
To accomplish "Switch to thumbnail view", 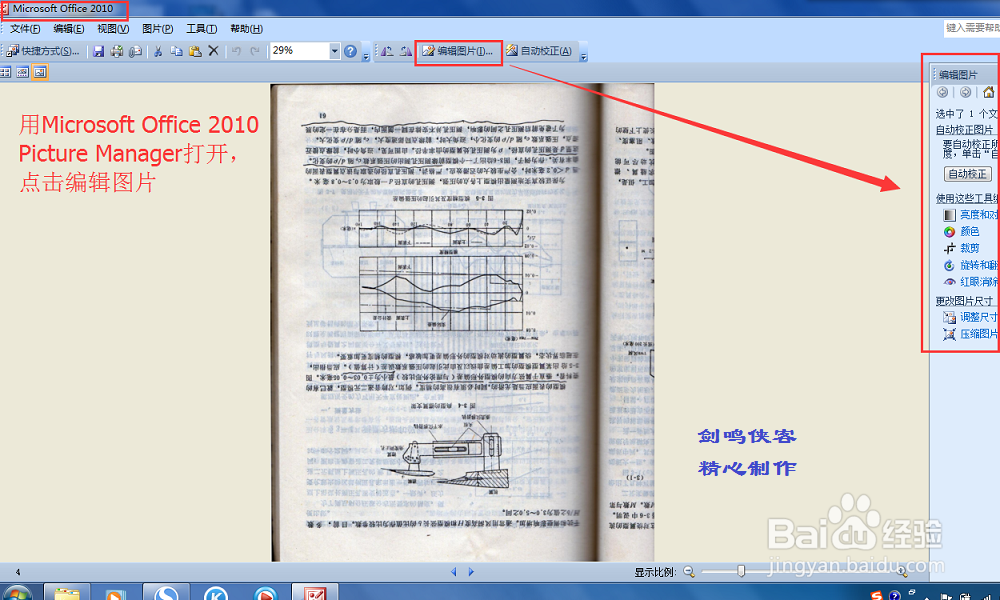I will [5, 73].
